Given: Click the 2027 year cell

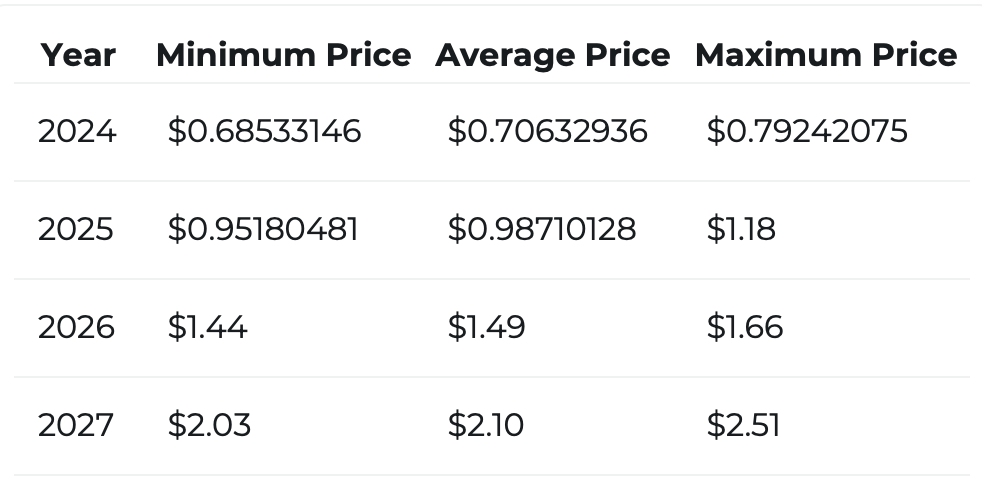Looking at the screenshot, I should pos(76,425).
